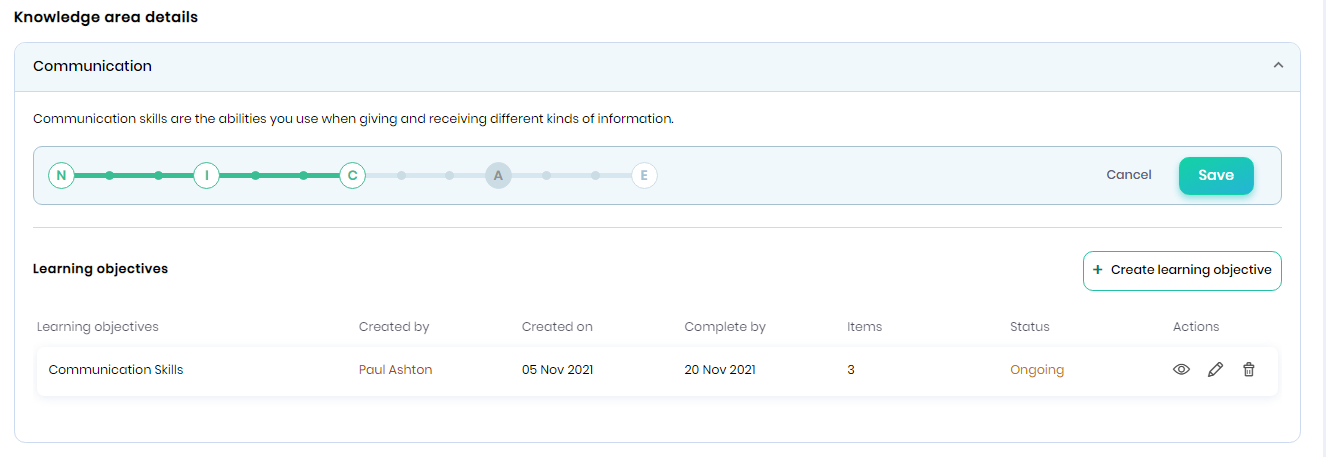The image size is (1326, 457).
Task: Click the small dot just before E
Action: click(x=595, y=176)
